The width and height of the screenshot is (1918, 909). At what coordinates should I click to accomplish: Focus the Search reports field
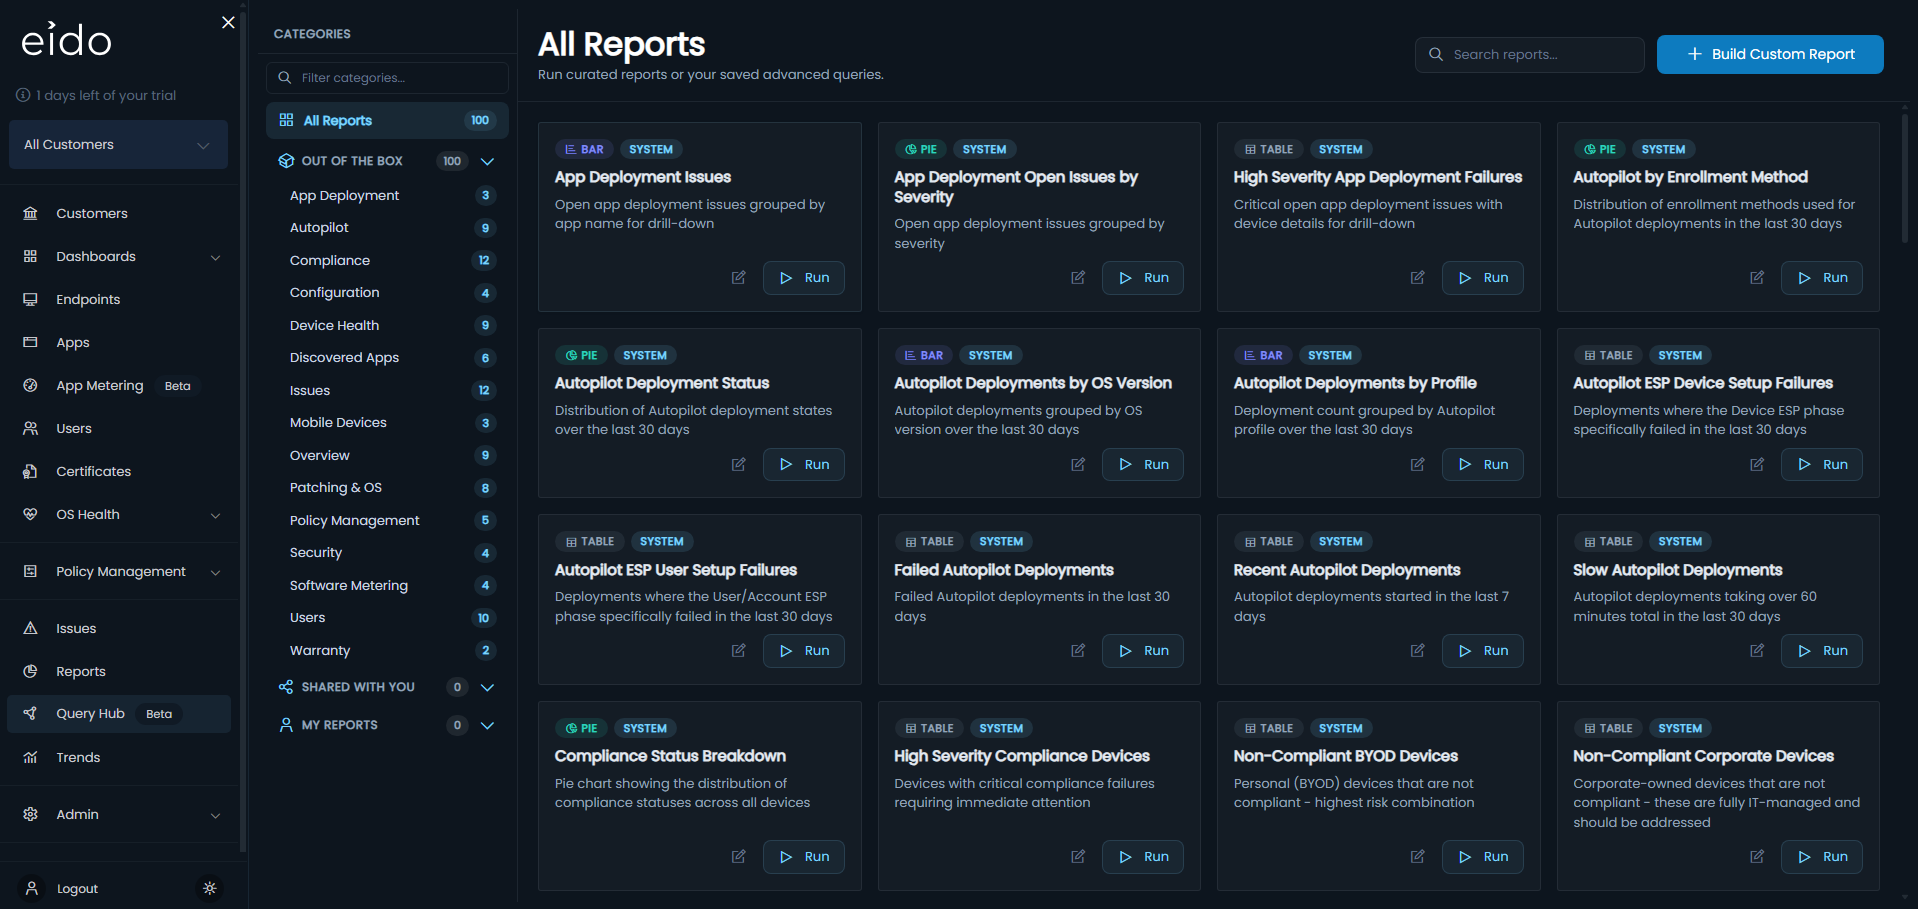click(1529, 54)
